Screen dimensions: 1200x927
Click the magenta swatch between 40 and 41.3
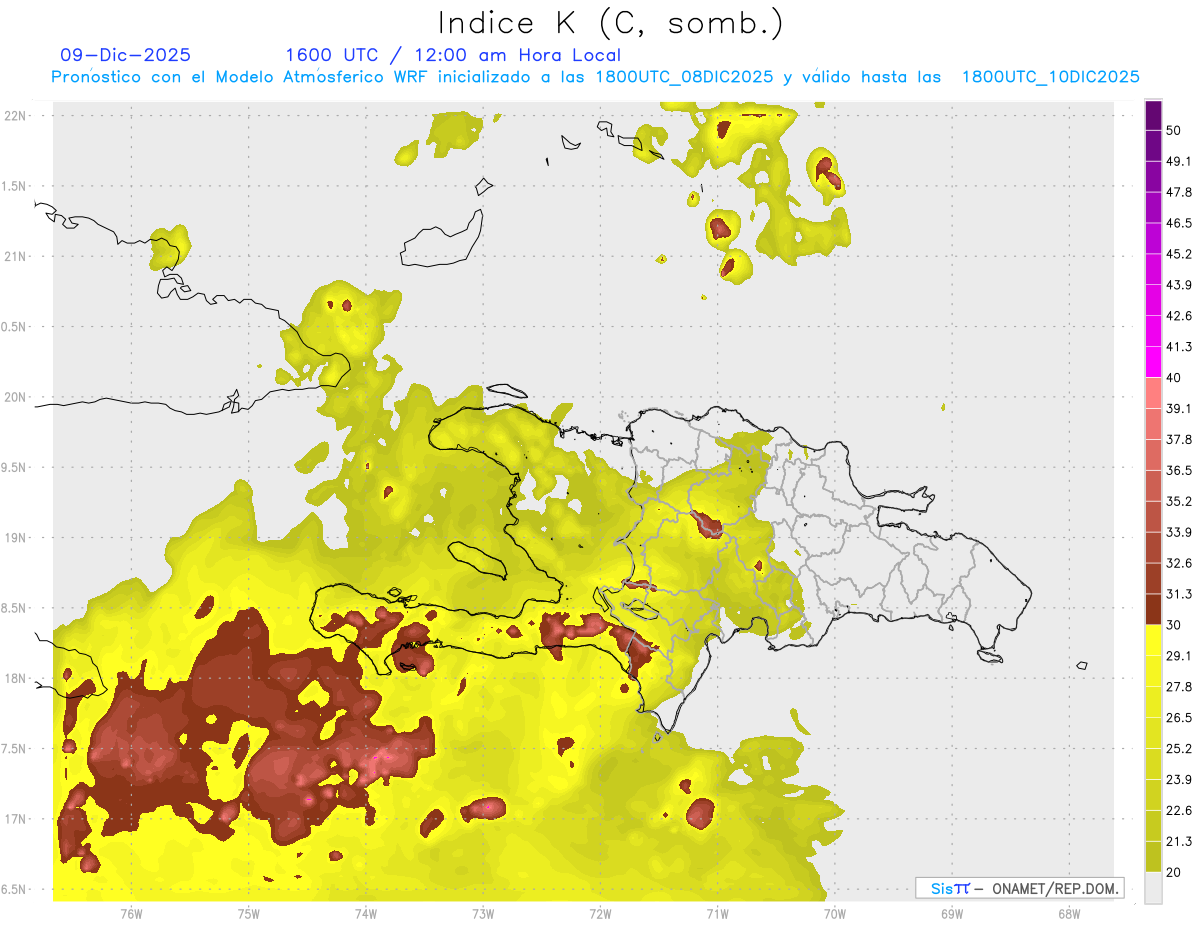point(1153,362)
